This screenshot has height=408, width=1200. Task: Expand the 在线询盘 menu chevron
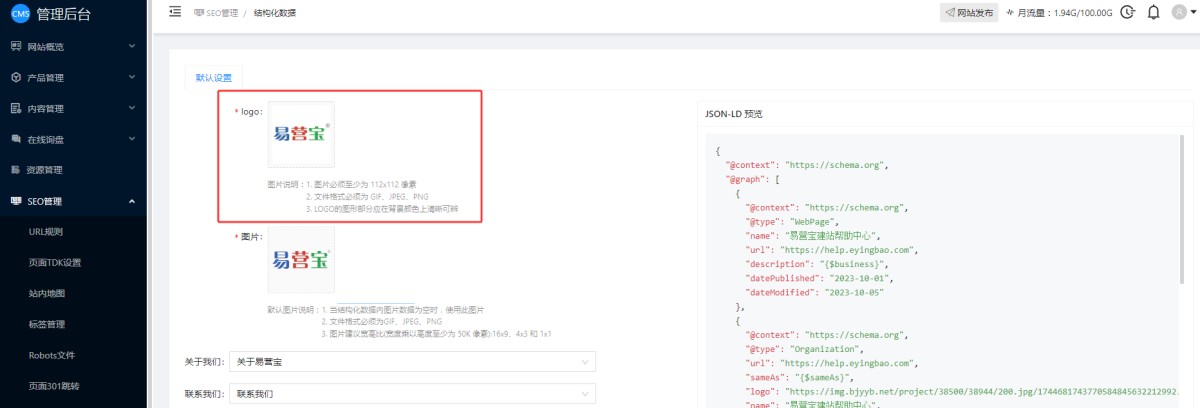coord(132,139)
